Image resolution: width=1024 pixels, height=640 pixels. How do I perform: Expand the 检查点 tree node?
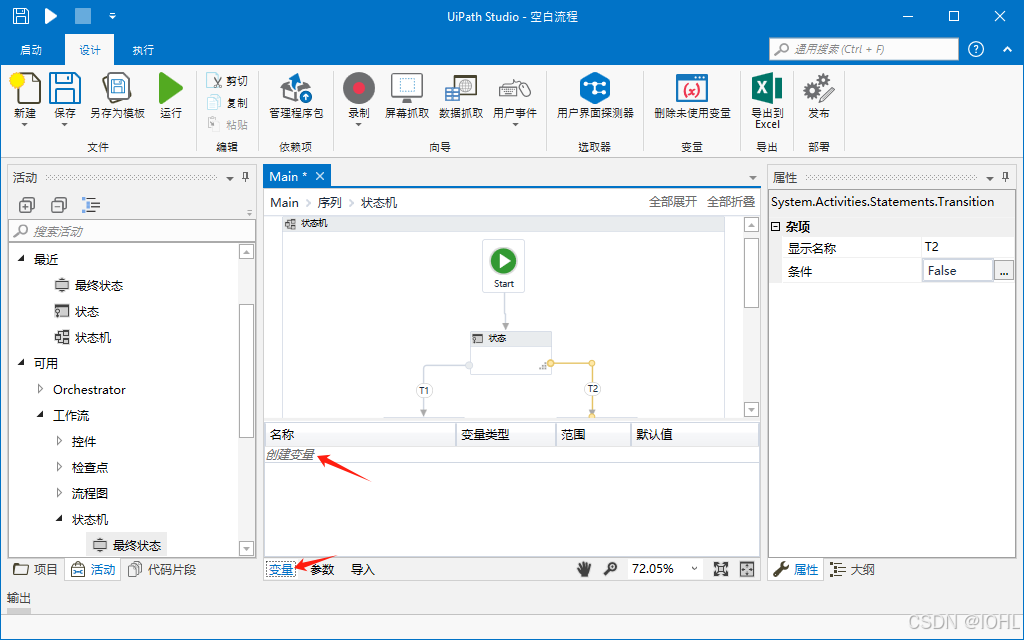[x=59, y=468]
